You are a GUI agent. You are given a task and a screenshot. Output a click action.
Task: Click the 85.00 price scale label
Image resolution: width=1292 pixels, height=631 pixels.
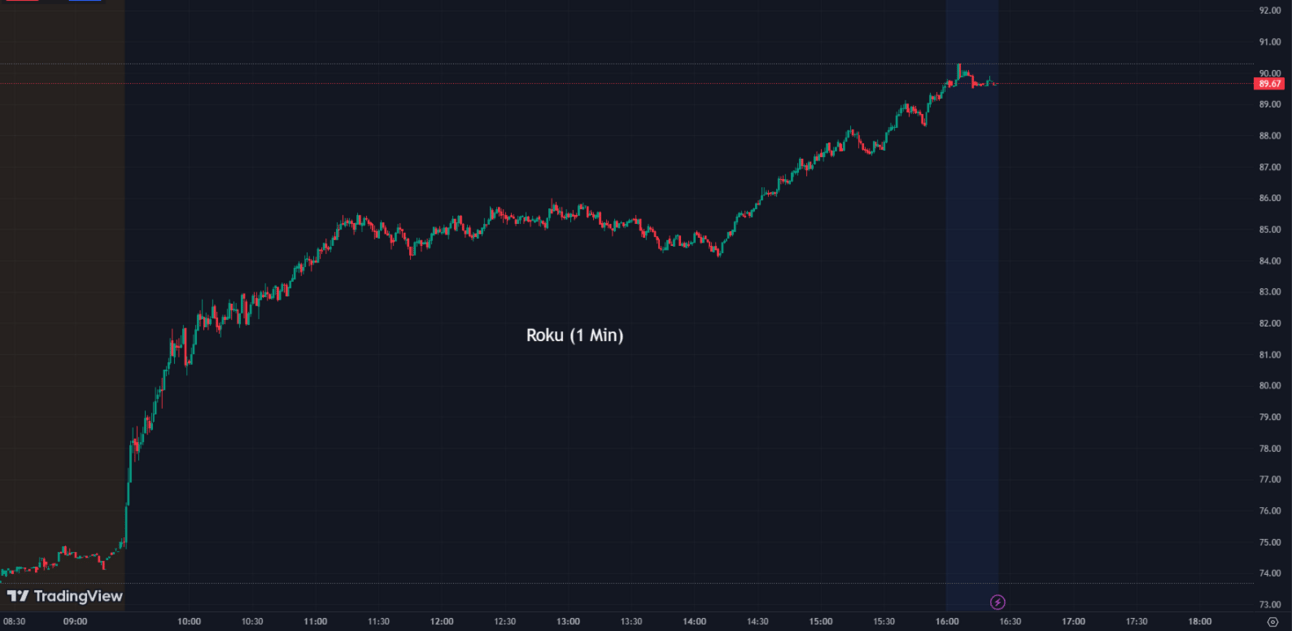pos(1270,230)
